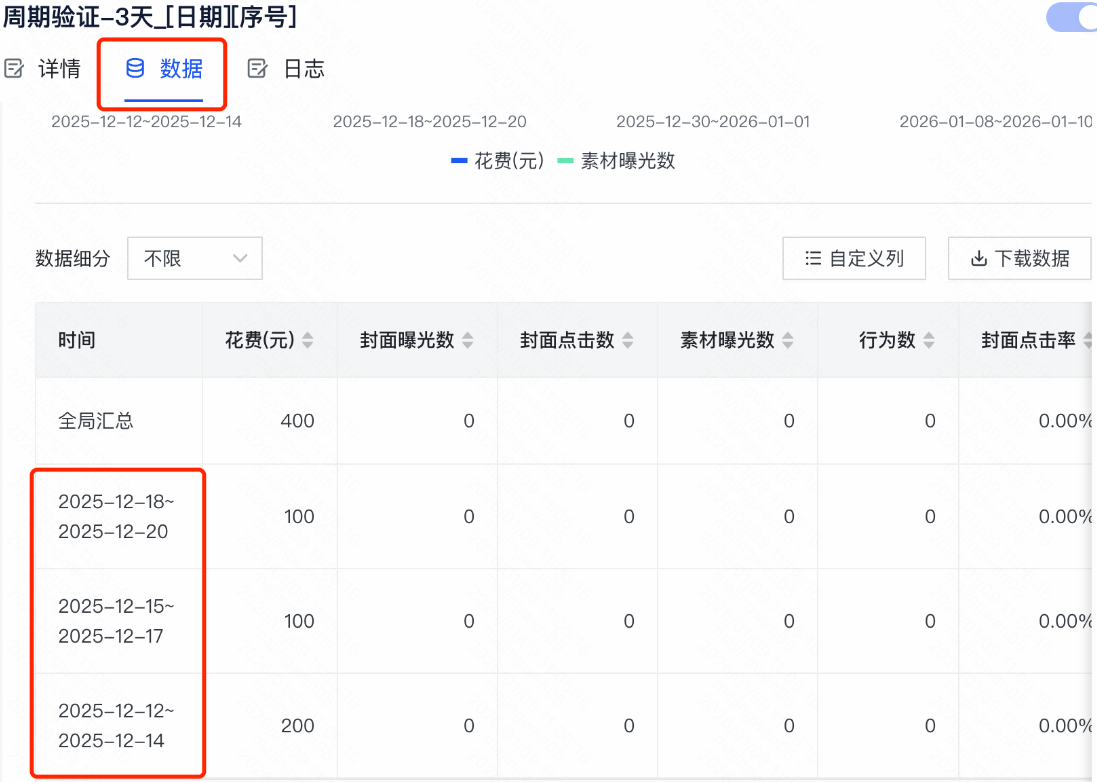Screen dimensions: 1097x782
Task: Sort by 封面点击率 column header
Action: (1090, 340)
